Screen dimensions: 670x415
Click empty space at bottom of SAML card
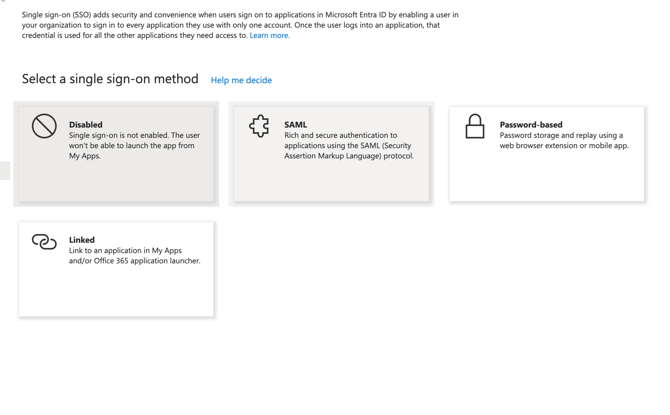(x=331, y=183)
